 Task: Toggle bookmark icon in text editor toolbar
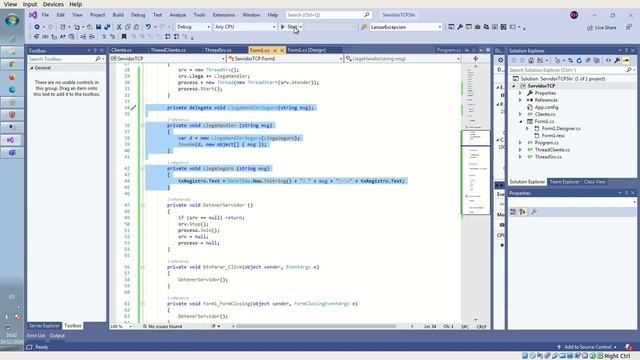[x=124, y=37]
